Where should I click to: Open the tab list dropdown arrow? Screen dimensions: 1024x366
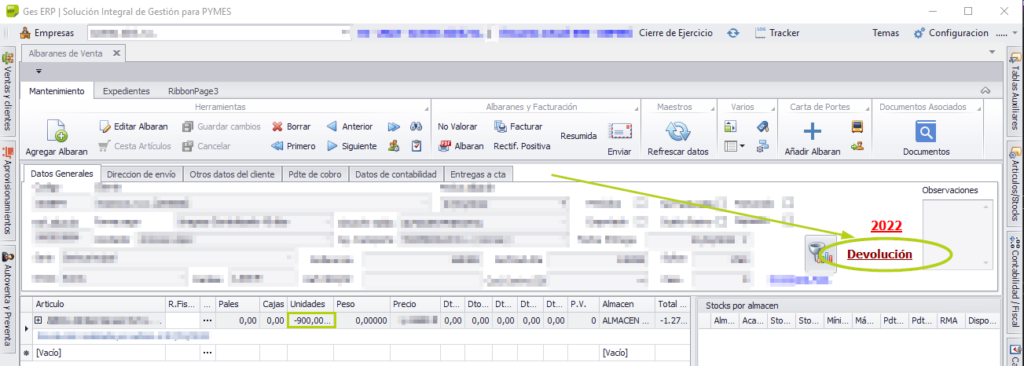coord(992,52)
